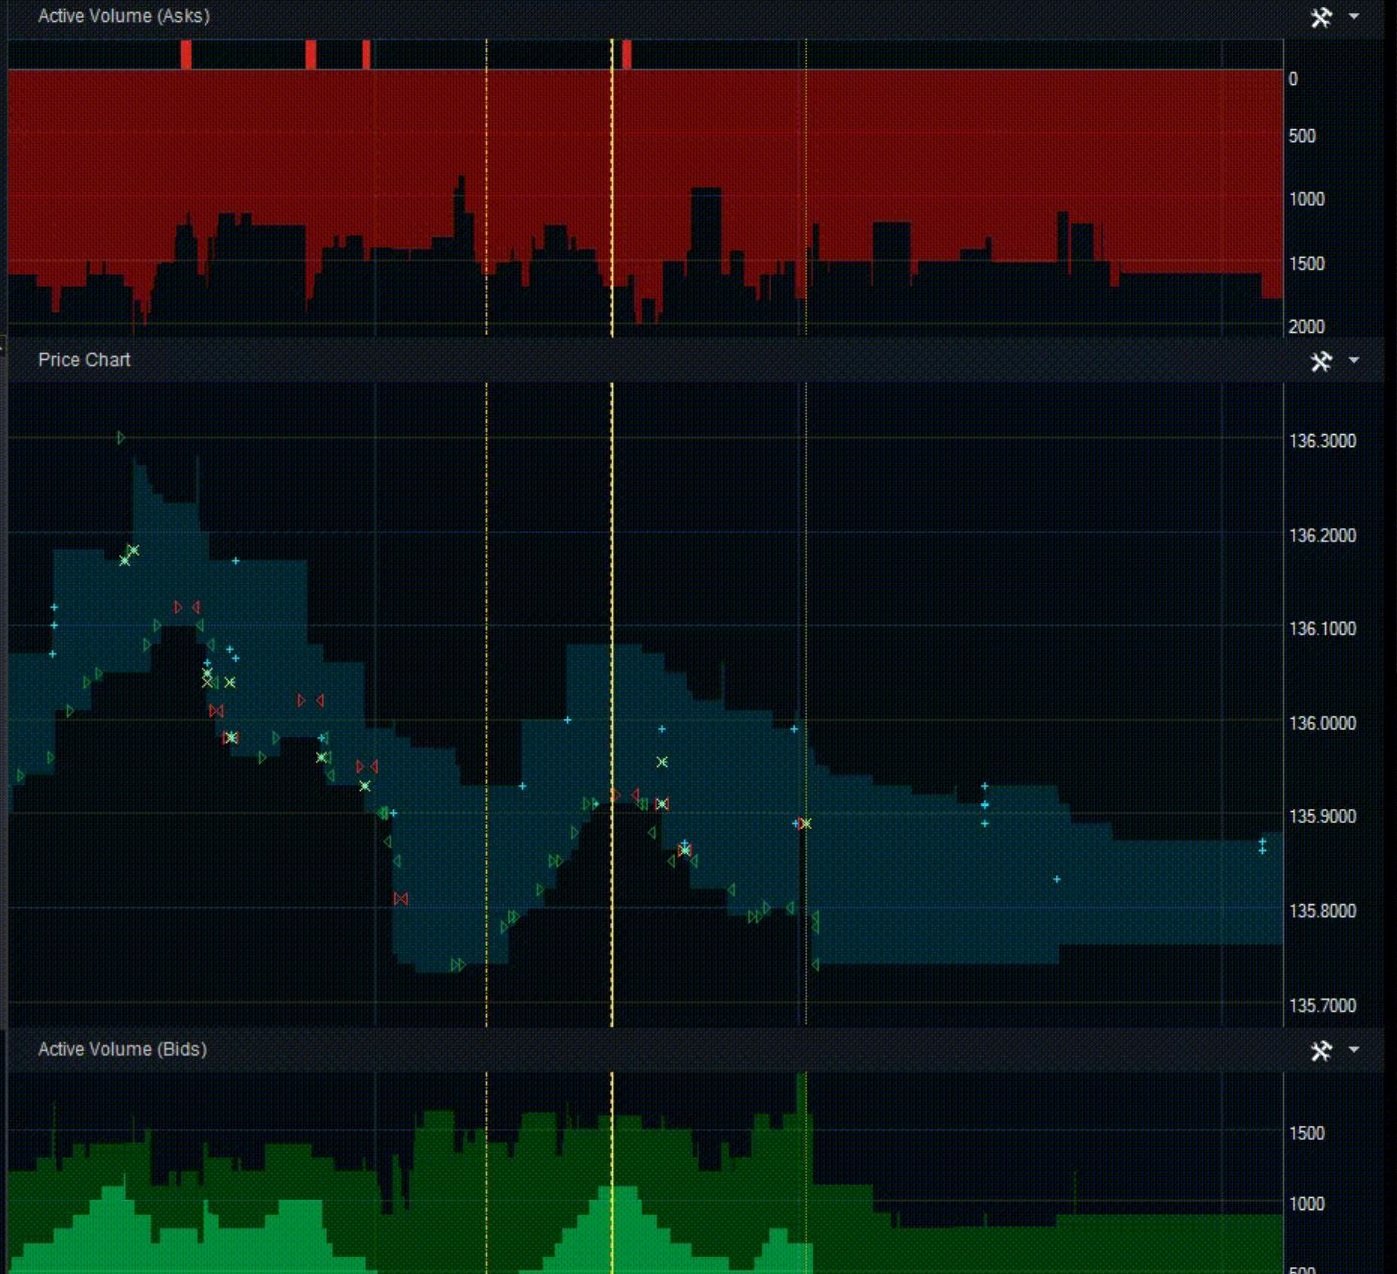This screenshot has height=1274, width=1397.
Task: Click the 1500 label on Bids volume axis
Action: [x=1306, y=1134]
